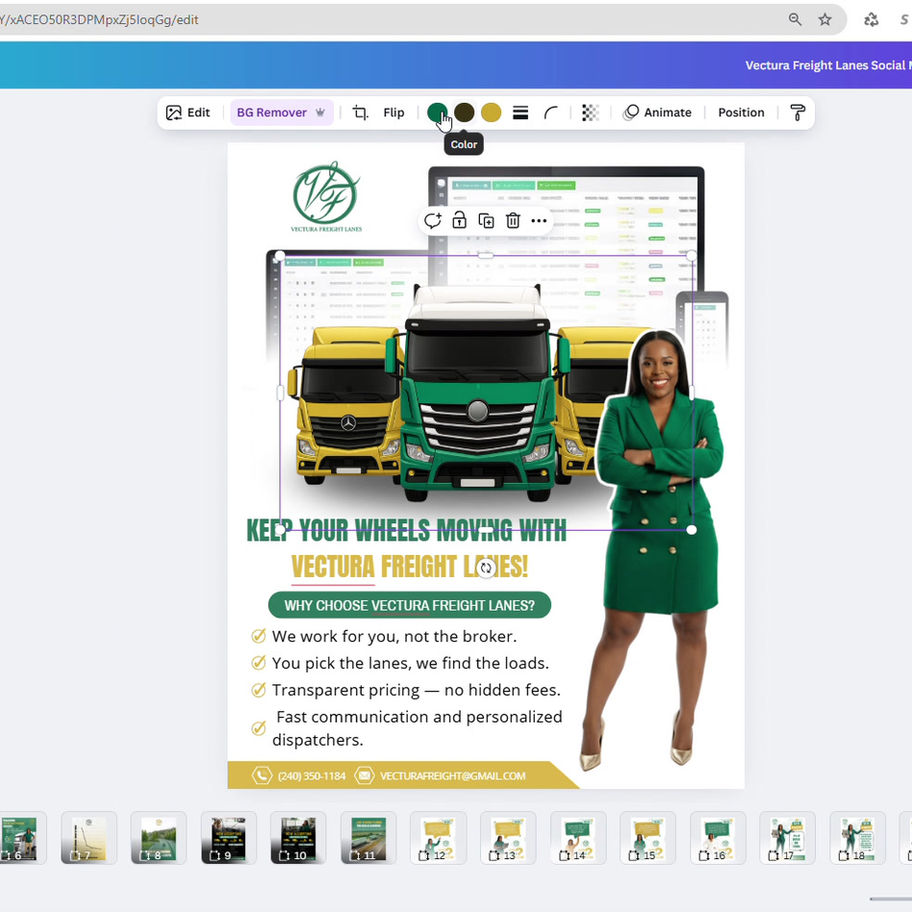
Task: Pick the dark olive color swatch
Action: [x=464, y=112]
